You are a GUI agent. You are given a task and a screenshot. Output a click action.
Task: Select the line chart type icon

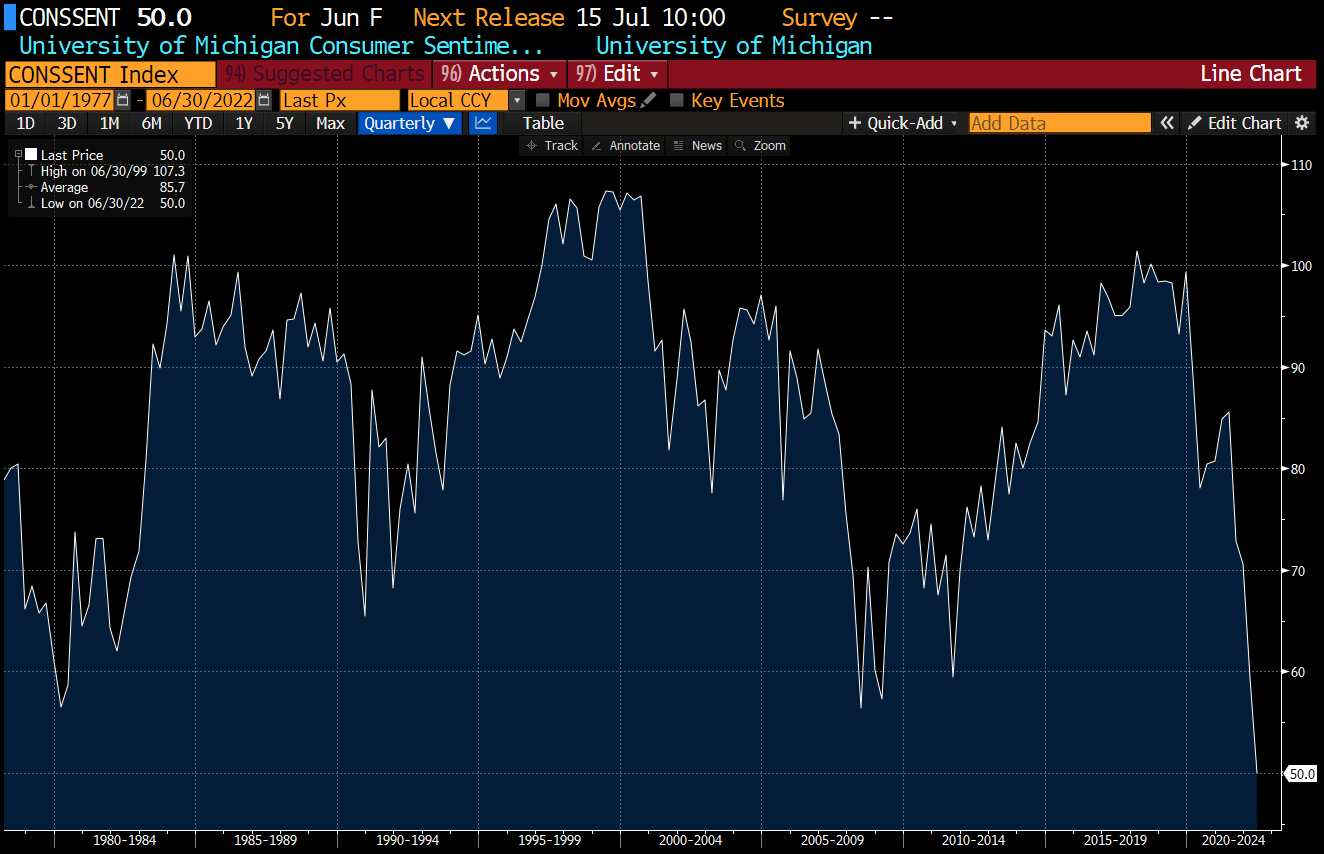pyautogui.click(x=483, y=122)
